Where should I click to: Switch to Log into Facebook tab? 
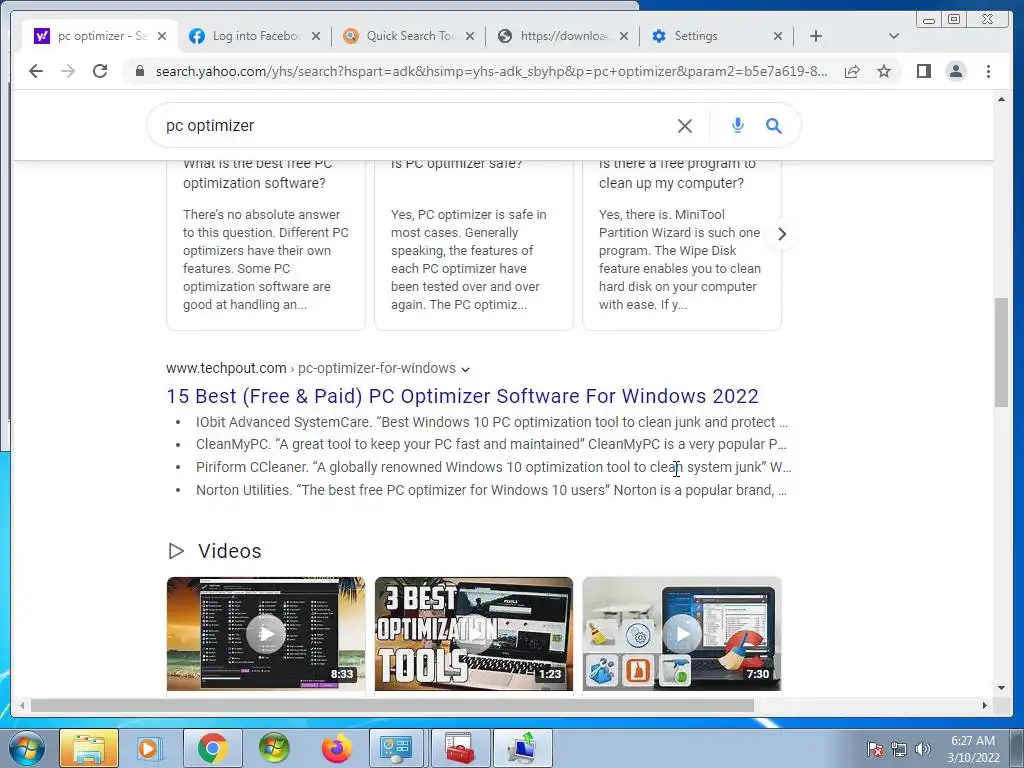point(255,36)
